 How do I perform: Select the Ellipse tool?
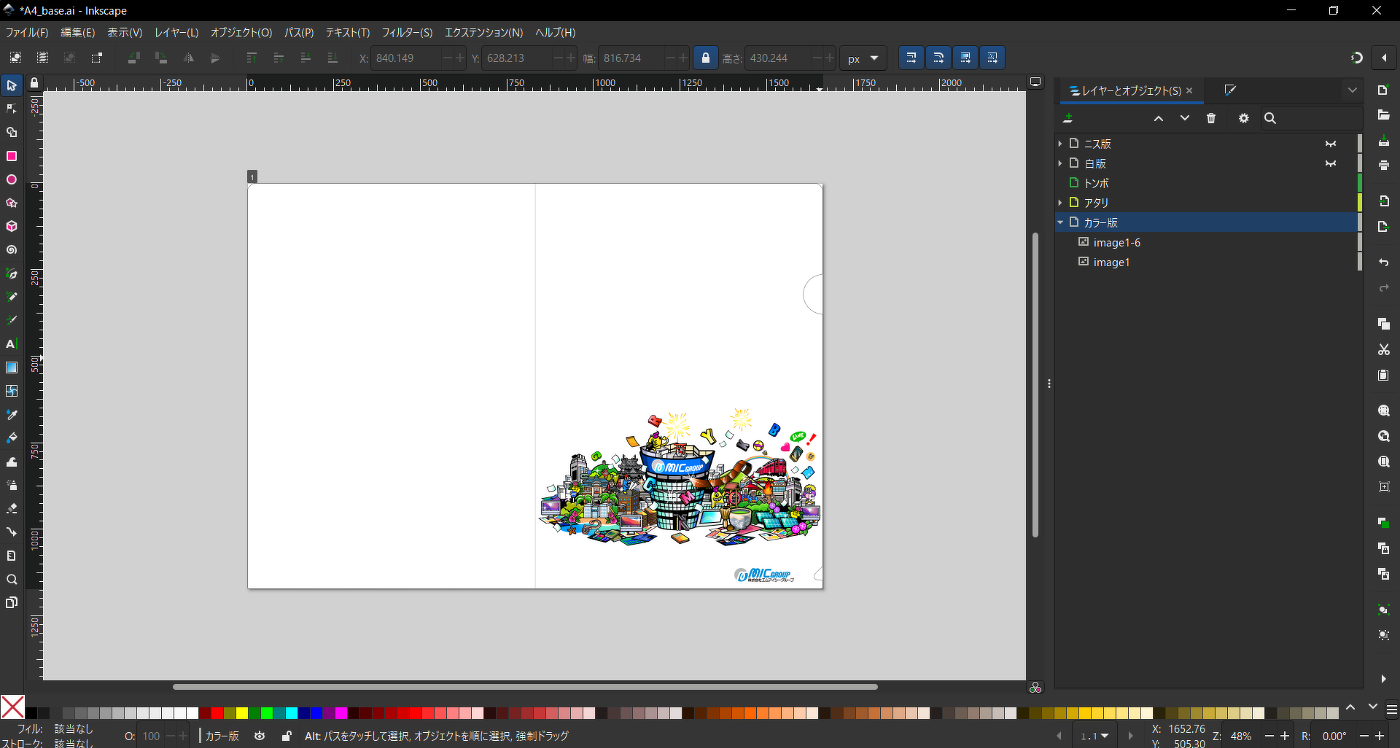[12, 180]
